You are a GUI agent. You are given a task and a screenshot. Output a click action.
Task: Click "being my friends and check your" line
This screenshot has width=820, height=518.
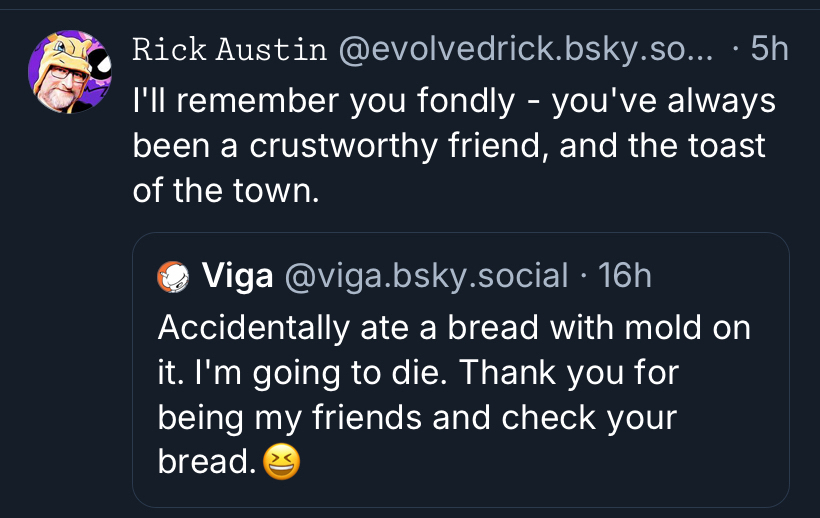(x=417, y=418)
